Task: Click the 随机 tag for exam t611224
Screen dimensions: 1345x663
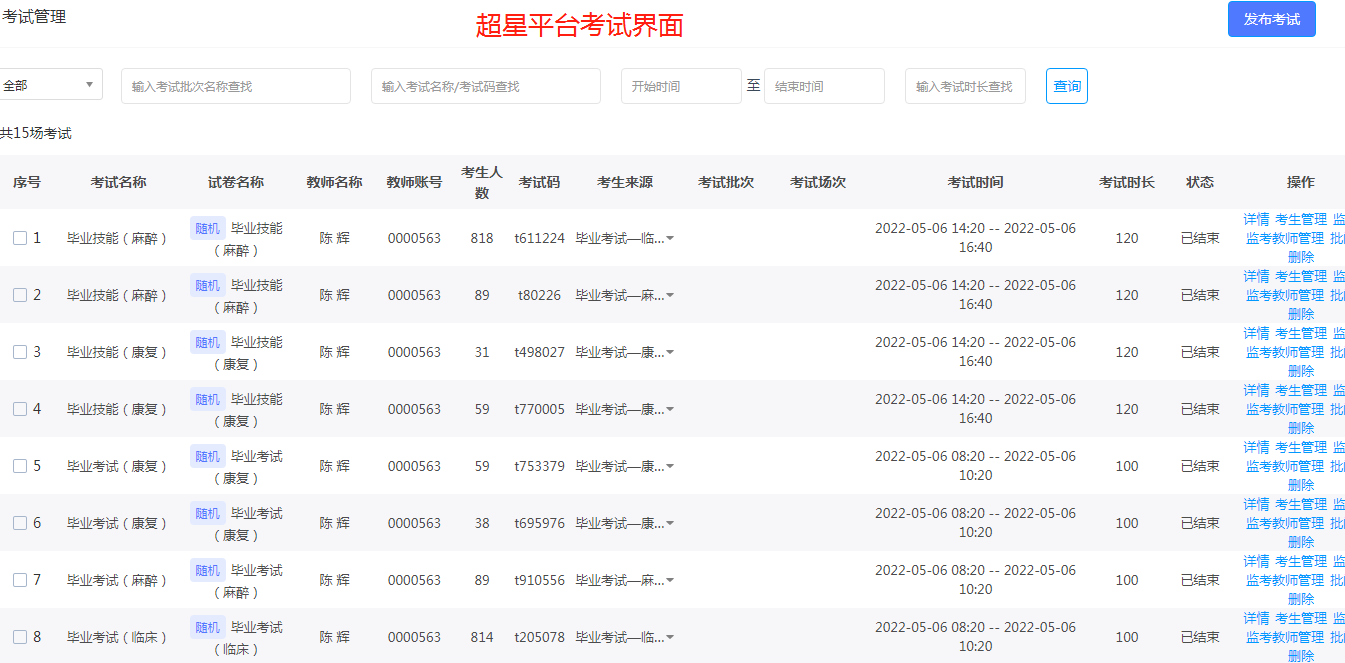Action: point(208,228)
